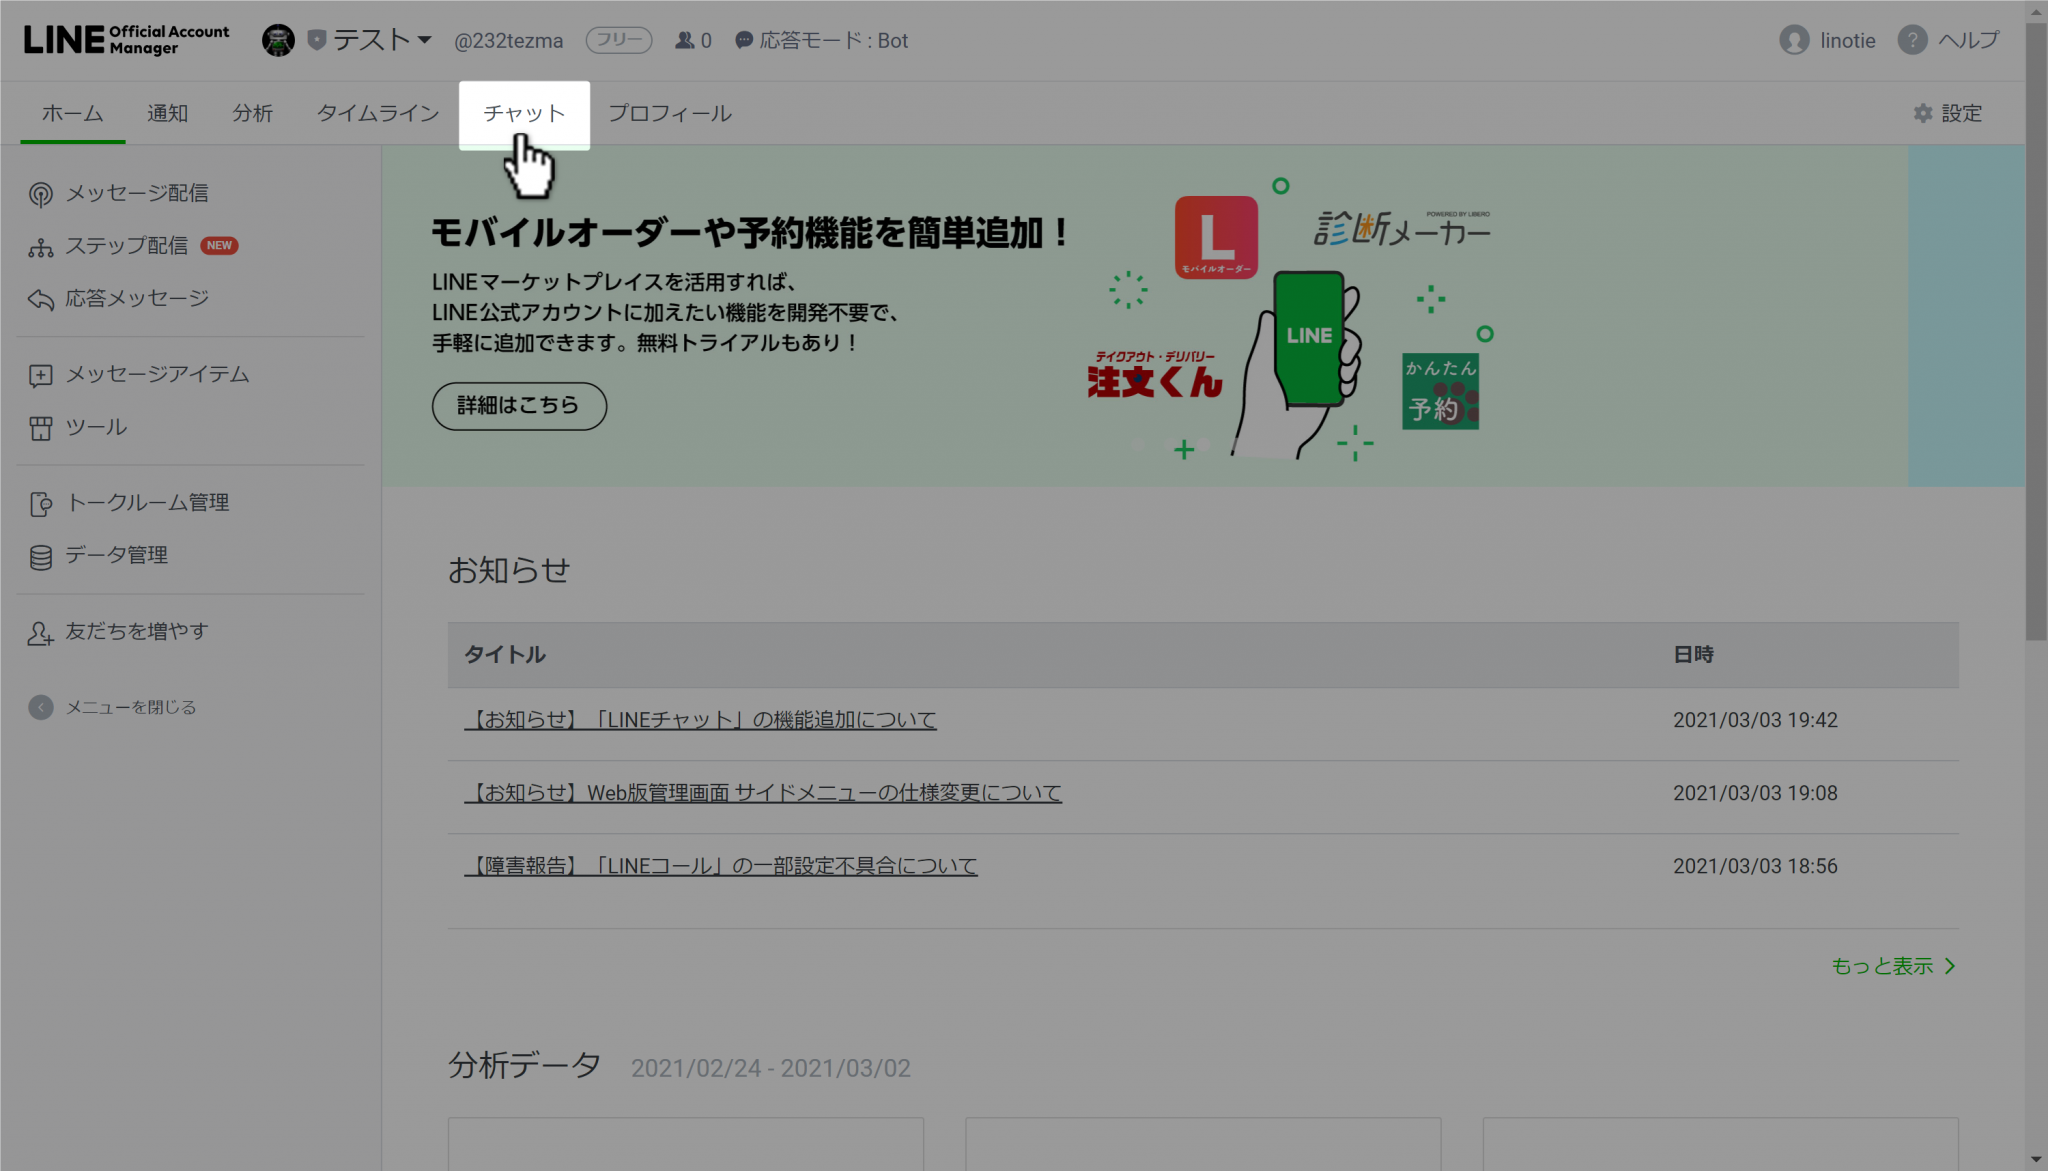This screenshot has height=1171, width=2048.
Task: Click the settings gear icon
Action: click(1922, 113)
